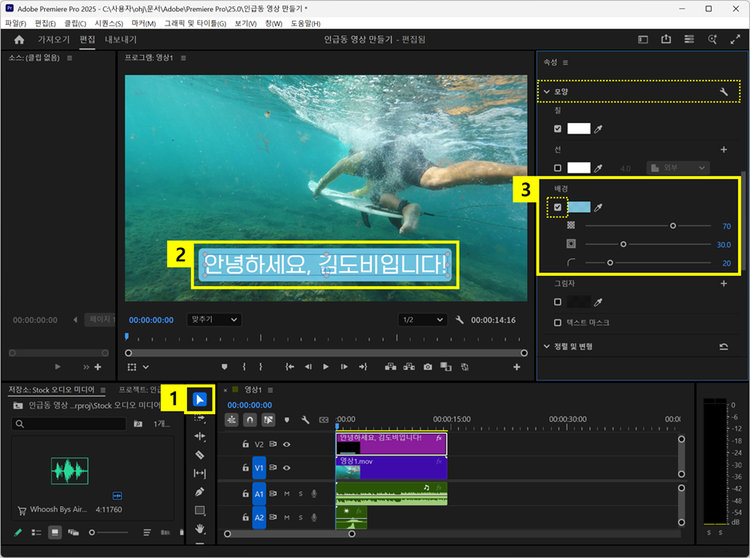Disable the 배경 background checkbox

[558, 207]
